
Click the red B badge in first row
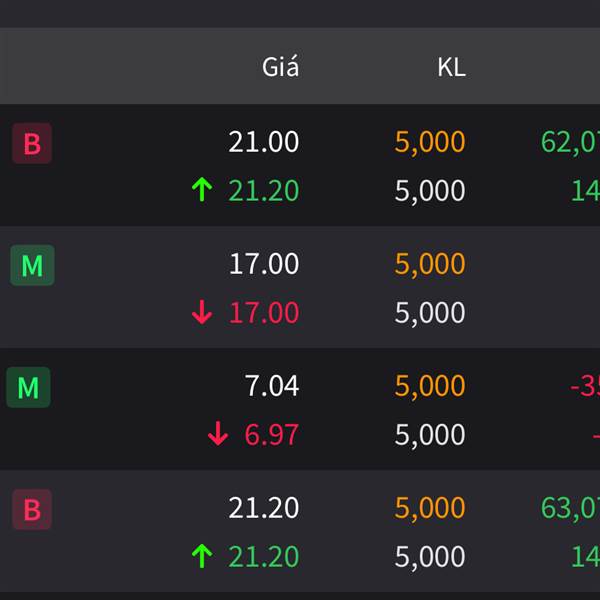pyautogui.click(x=32, y=143)
